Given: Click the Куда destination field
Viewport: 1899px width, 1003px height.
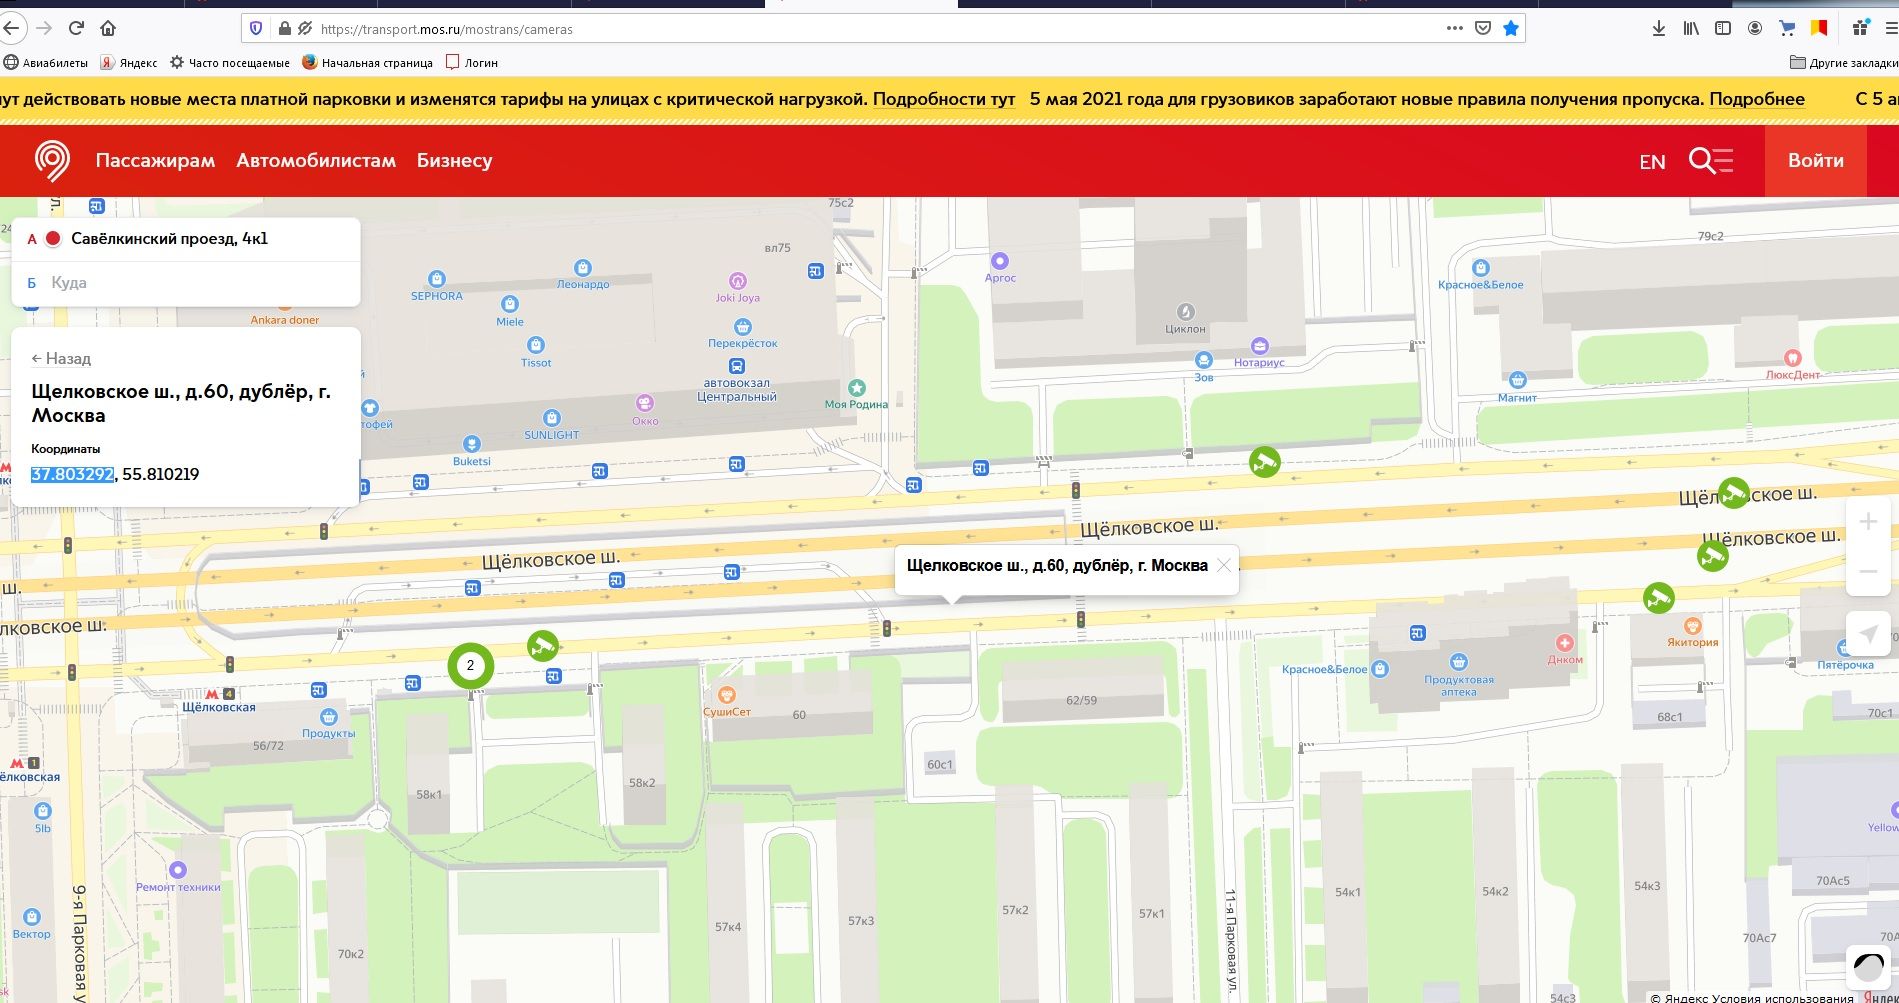Looking at the screenshot, I should [x=186, y=283].
